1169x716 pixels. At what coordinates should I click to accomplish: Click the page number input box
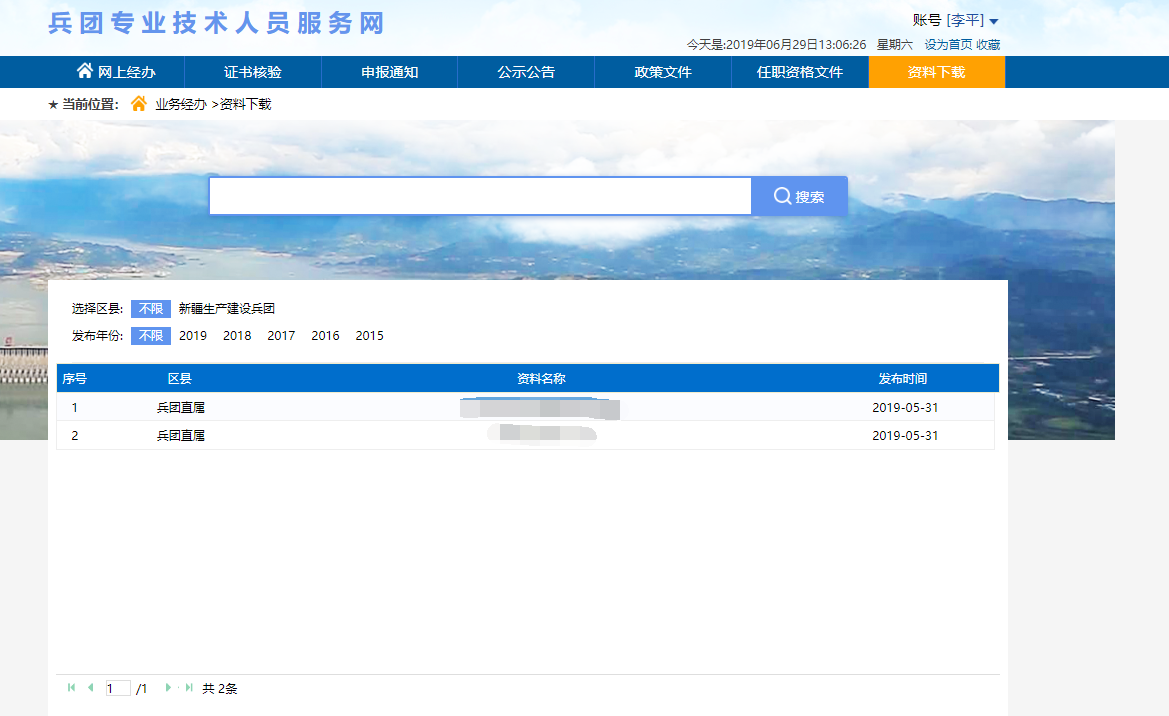(118, 688)
